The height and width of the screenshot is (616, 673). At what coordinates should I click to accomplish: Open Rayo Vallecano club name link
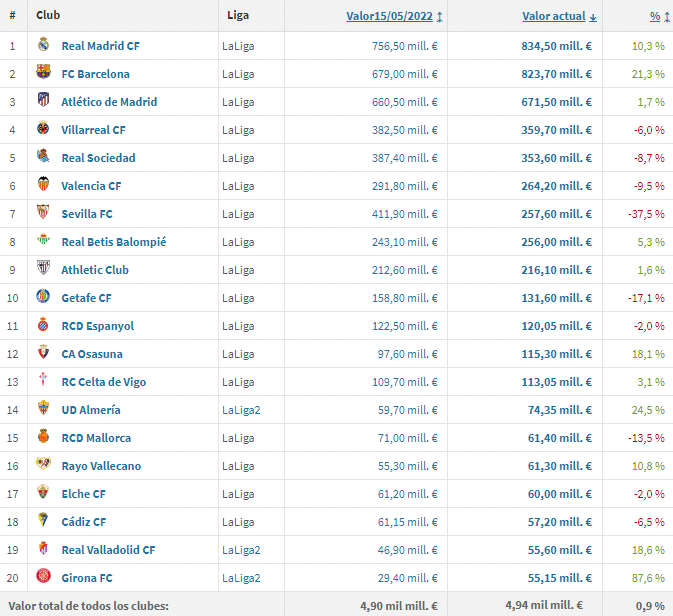(x=101, y=466)
